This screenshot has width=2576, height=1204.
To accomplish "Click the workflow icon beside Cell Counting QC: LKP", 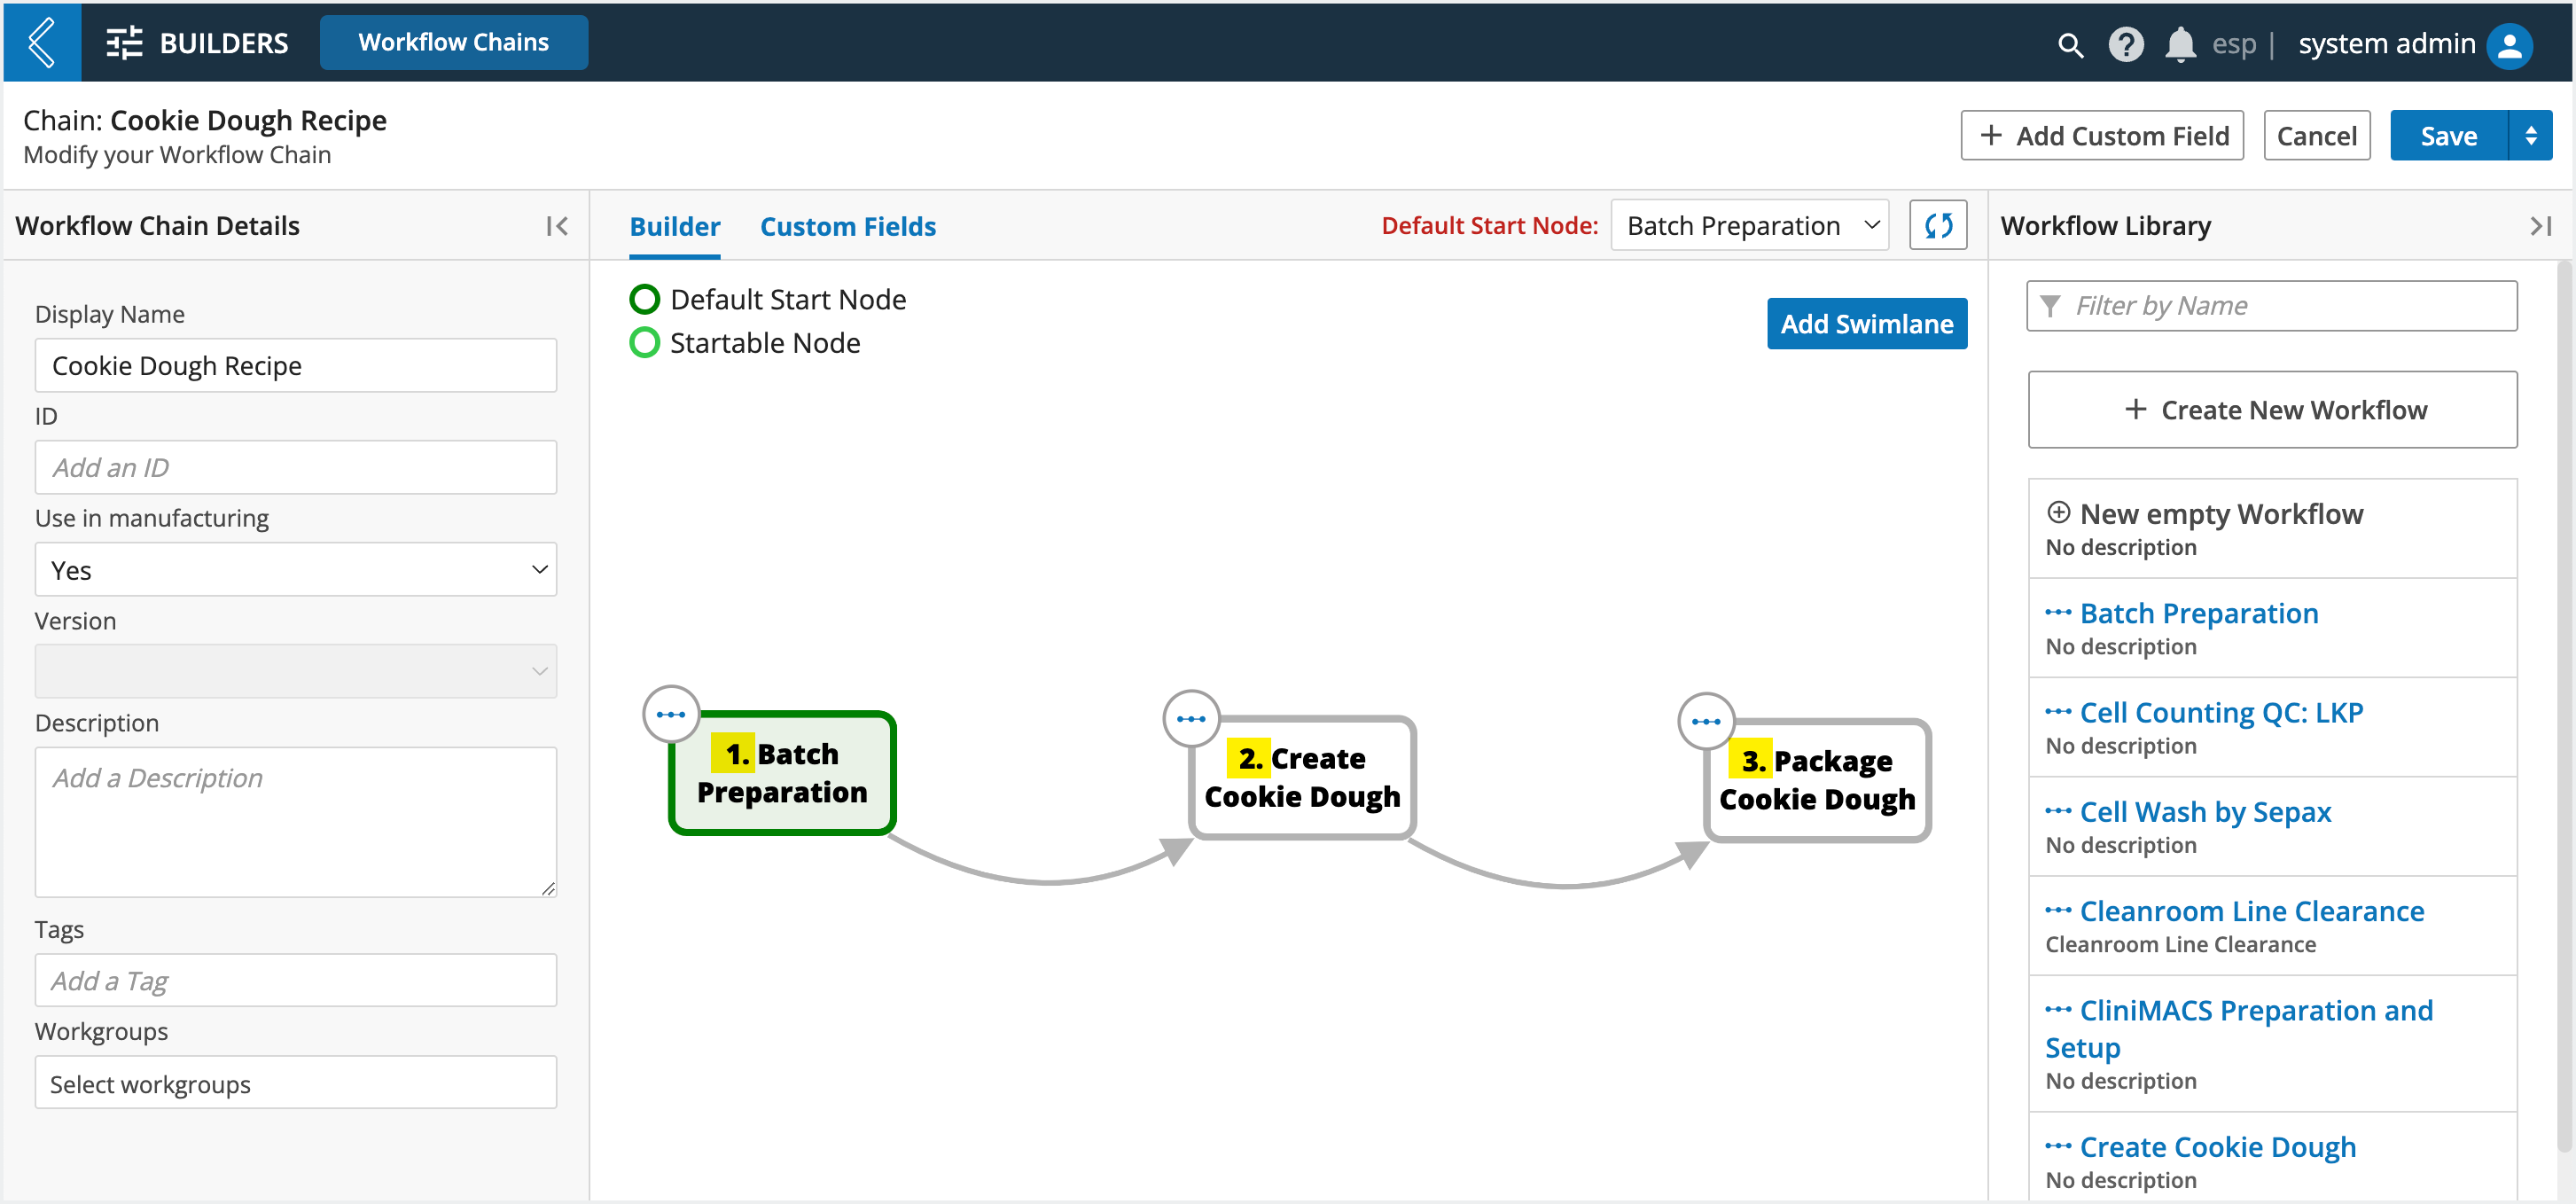I will pos(2058,712).
